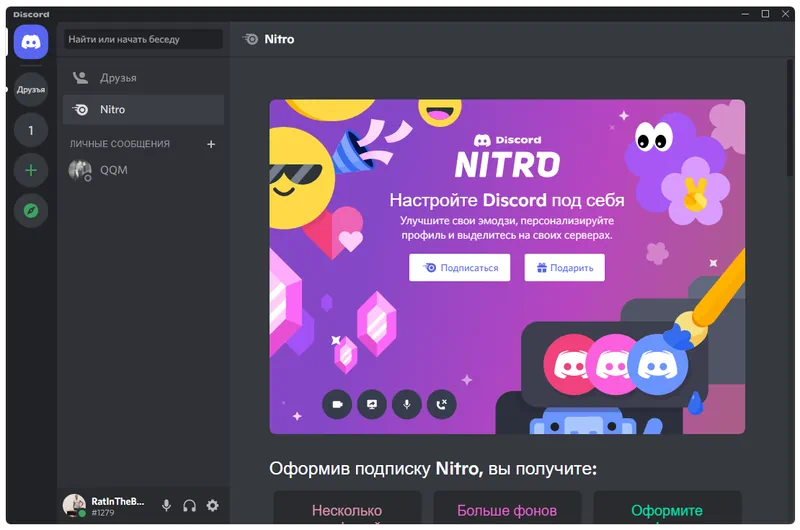Screen dimensions: 800x530
Task: Open the server labeled 1 in the server list
Action: [31, 130]
